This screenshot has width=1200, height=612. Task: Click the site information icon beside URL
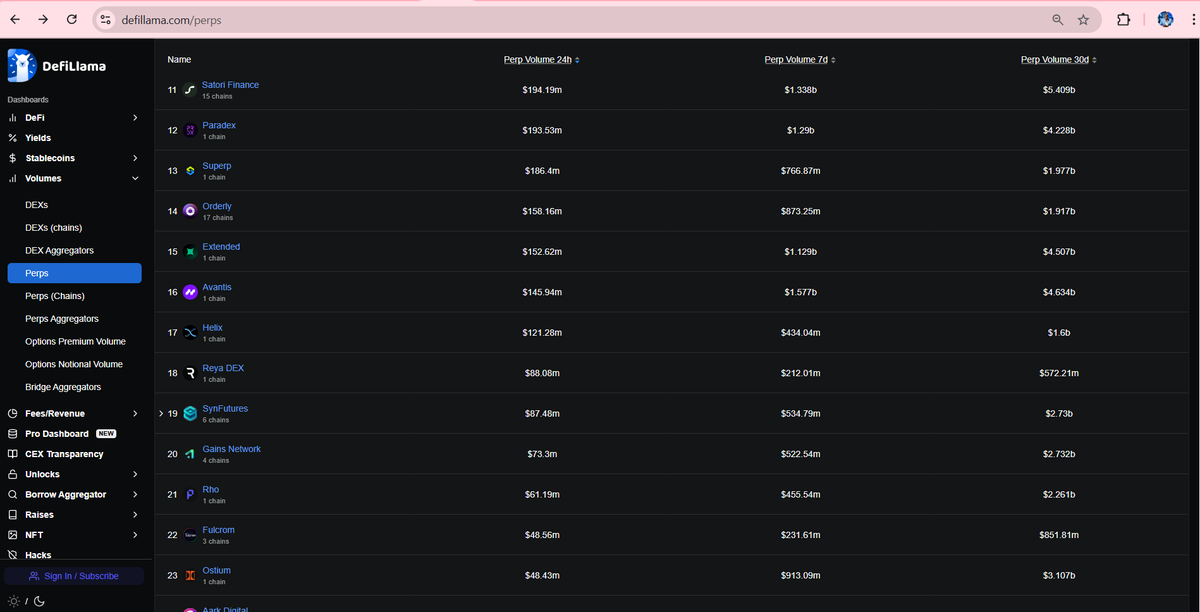[x=108, y=19]
